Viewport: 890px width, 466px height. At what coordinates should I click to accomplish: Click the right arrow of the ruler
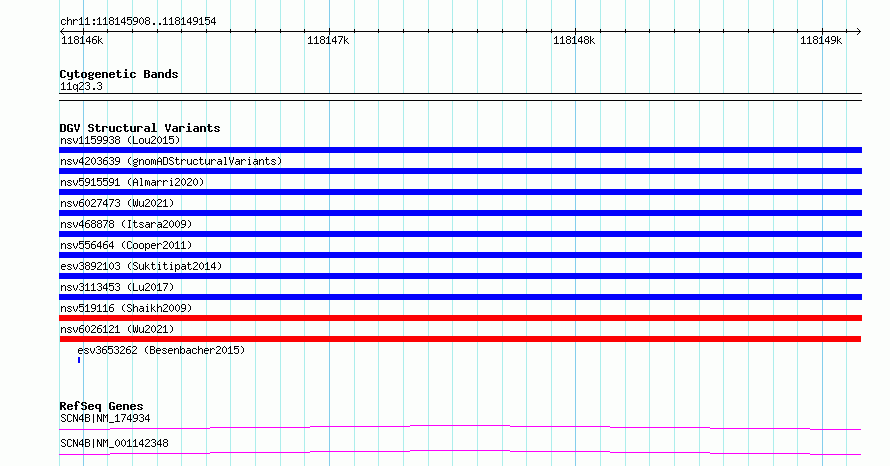[858, 32]
